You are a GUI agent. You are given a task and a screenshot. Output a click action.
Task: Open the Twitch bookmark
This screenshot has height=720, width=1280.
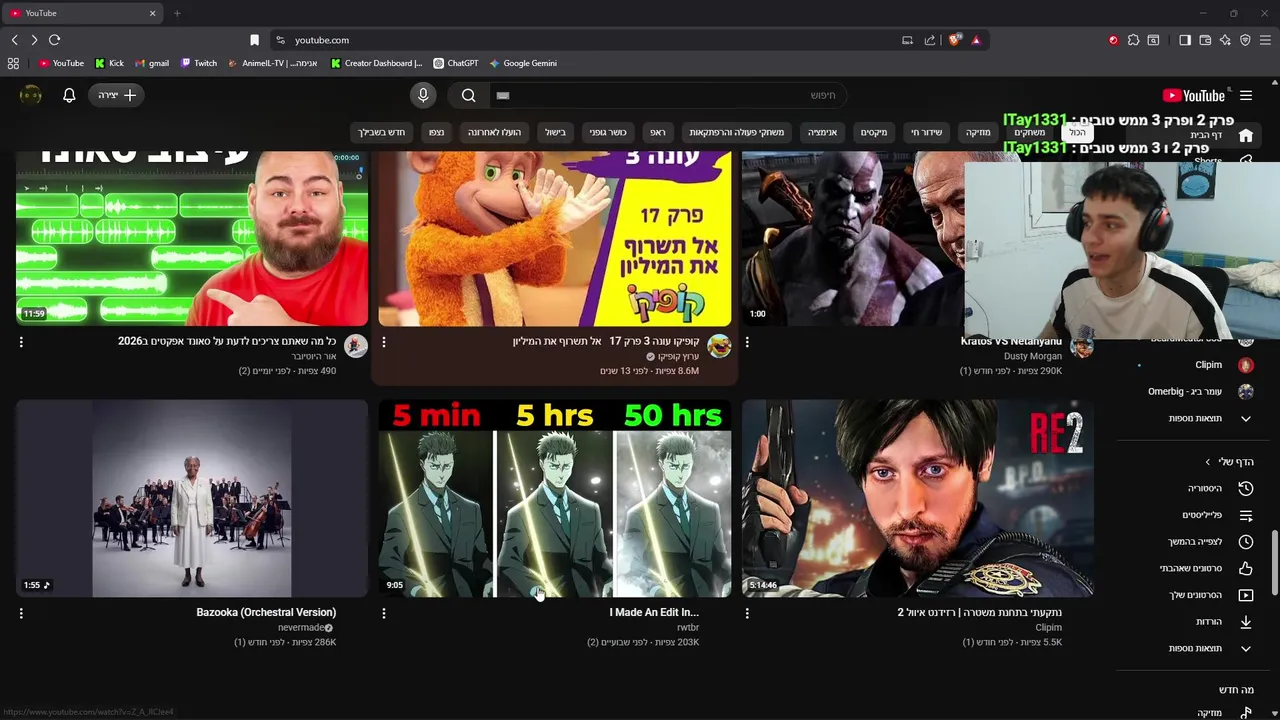pyautogui.click(x=199, y=63)
